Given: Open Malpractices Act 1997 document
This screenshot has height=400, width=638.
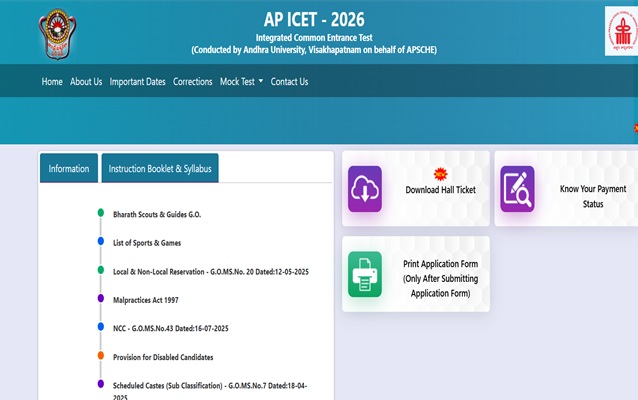Looking at the screenshot, I should tap(146, 300).
